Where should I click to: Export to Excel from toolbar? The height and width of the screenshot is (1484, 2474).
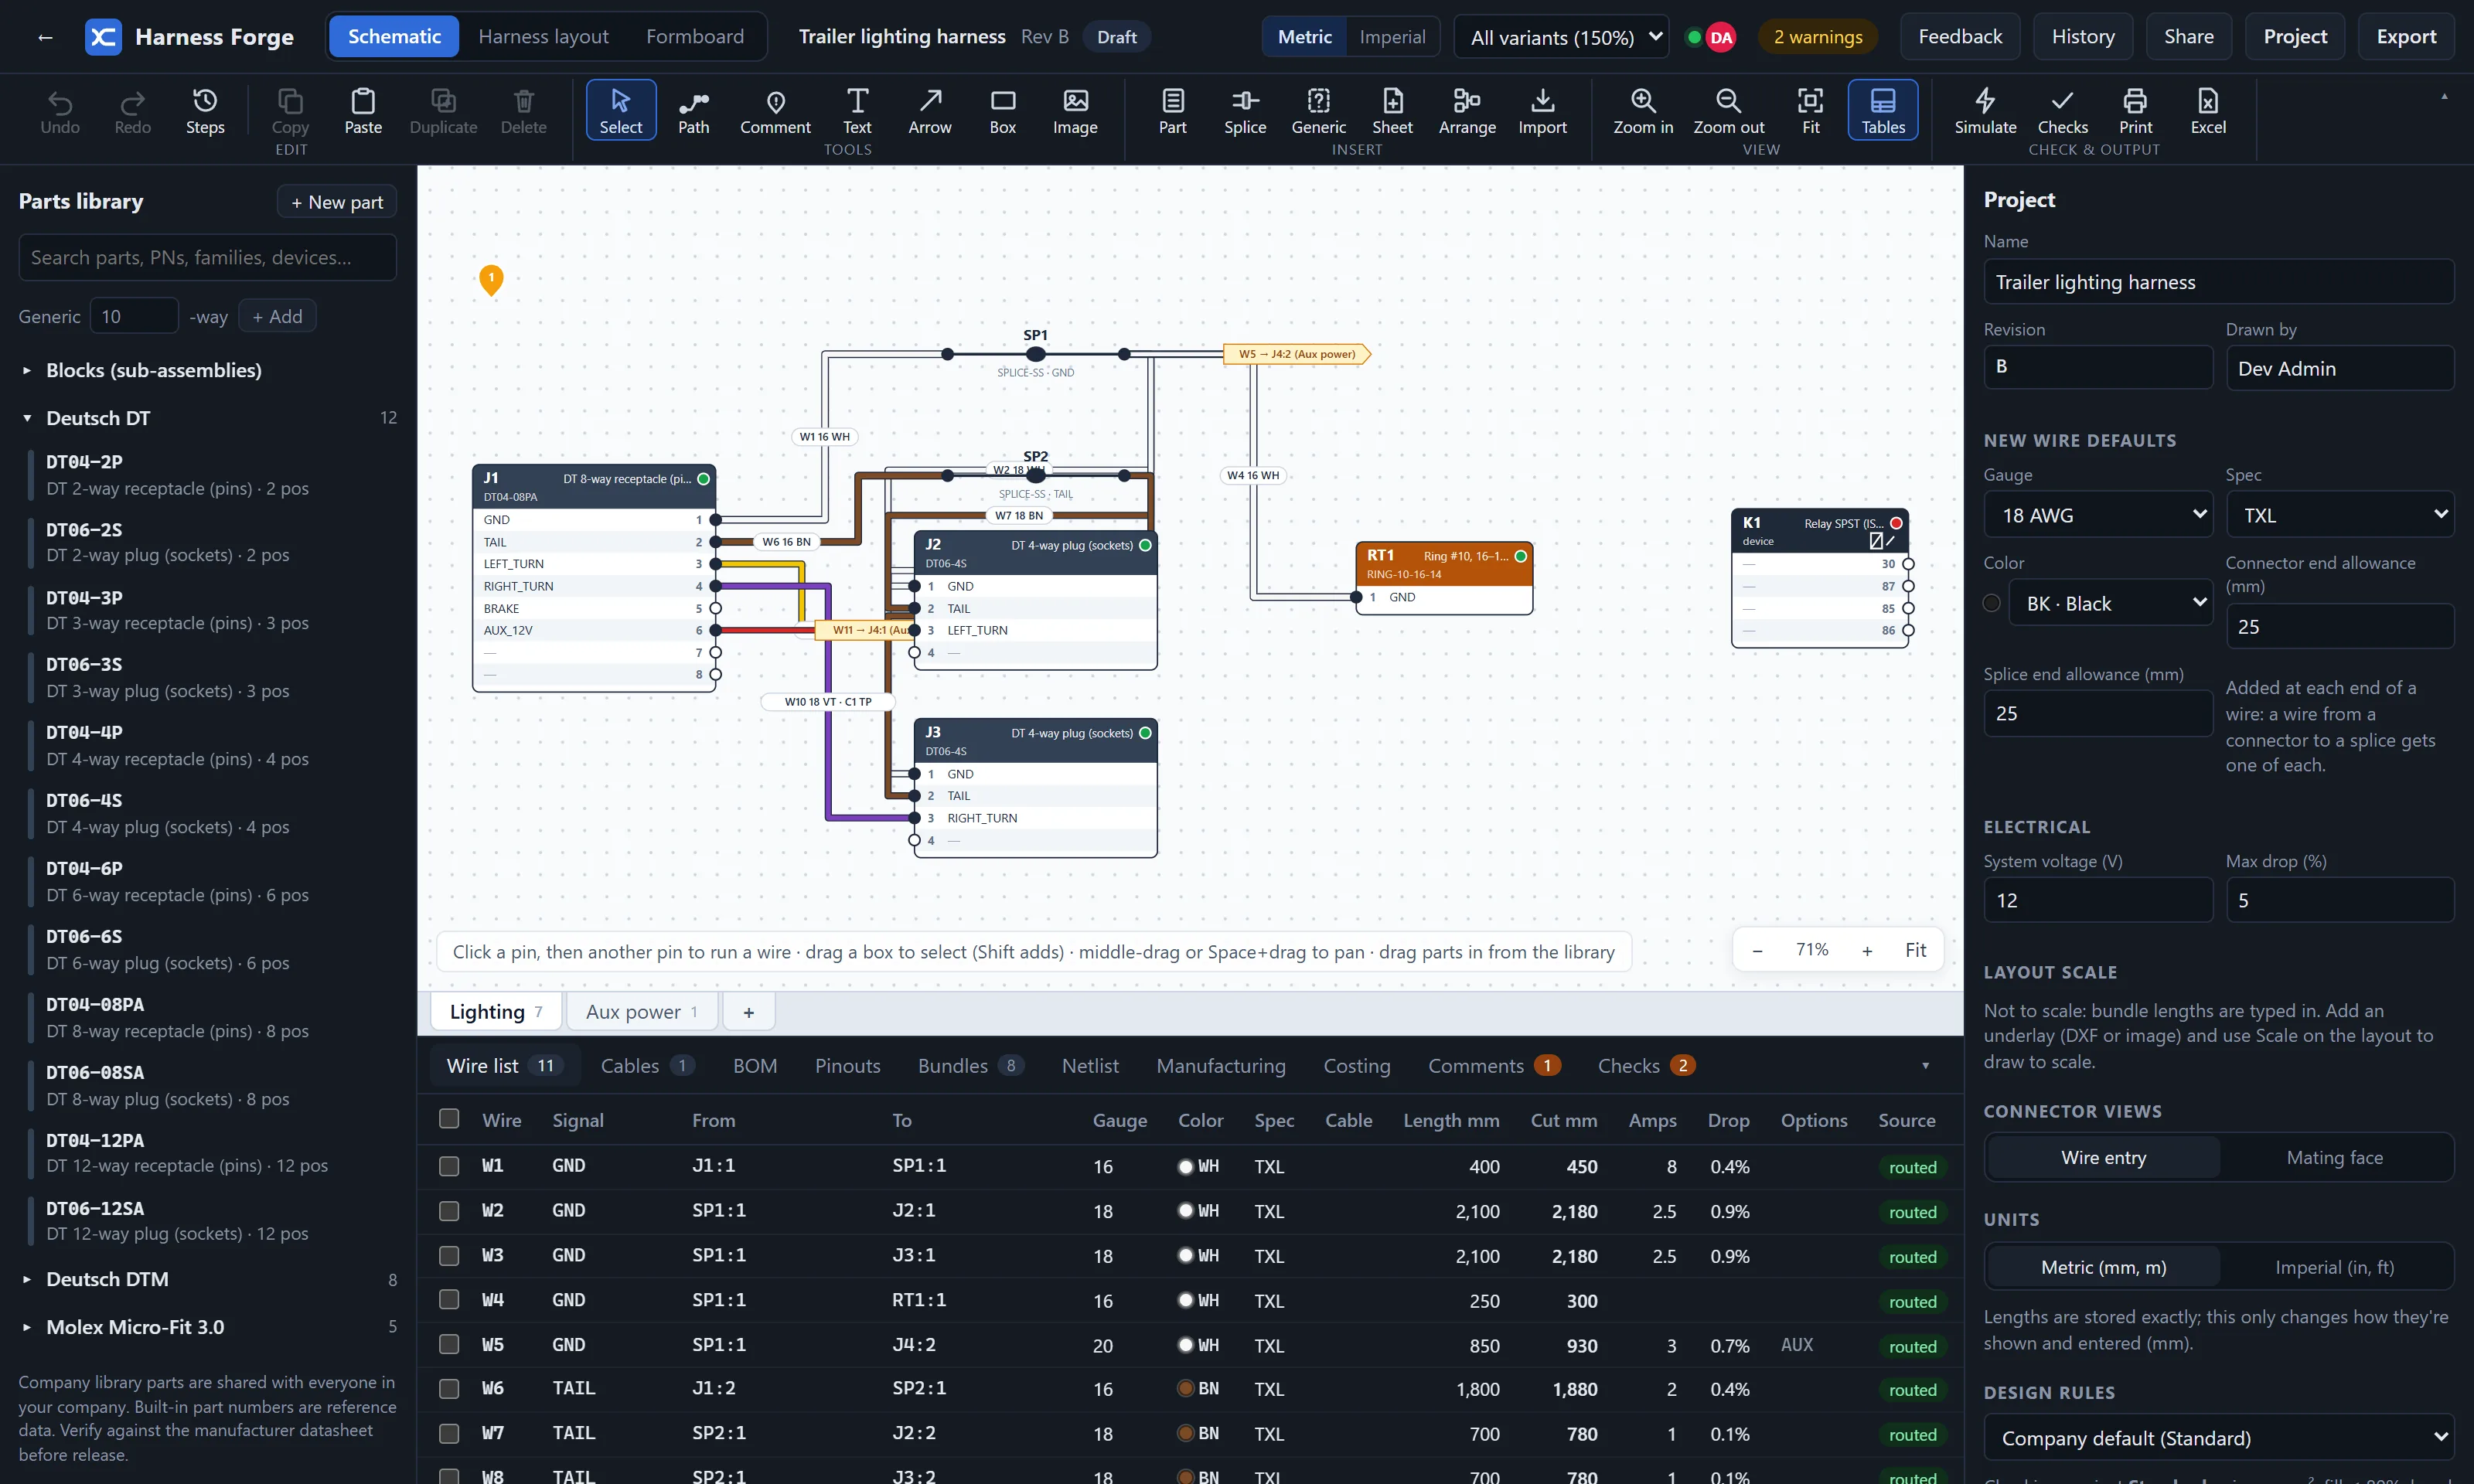tap(2208, 111)
